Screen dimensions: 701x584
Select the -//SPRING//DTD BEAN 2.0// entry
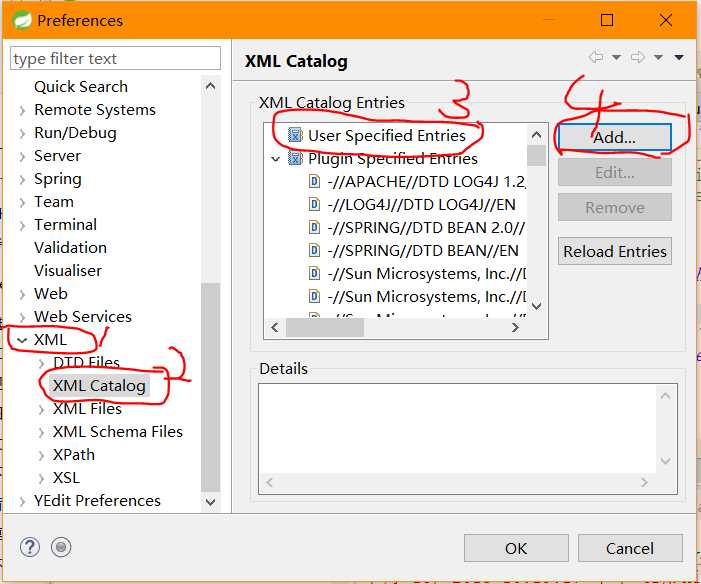tap(426, 228)
